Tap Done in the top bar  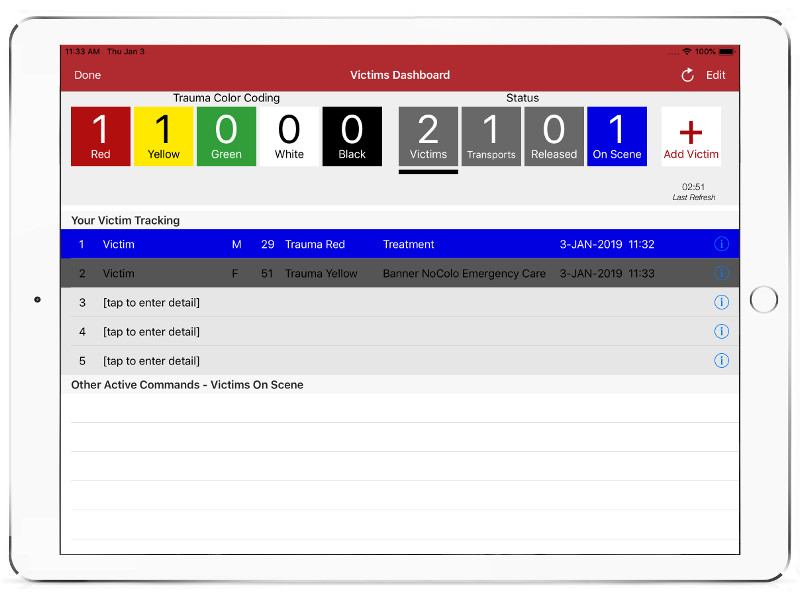pyautogui.click(x=88, y=75)
